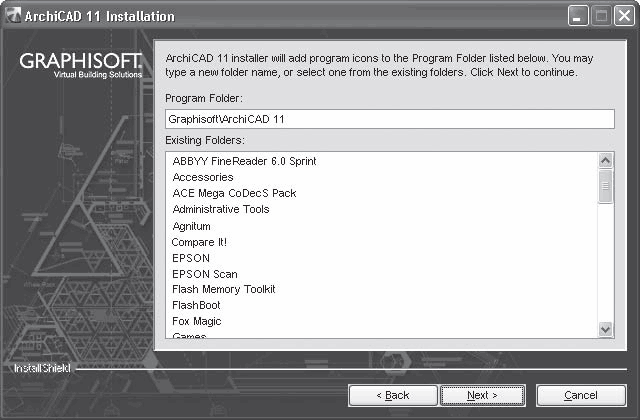The image size is (640, 420).
Task: Select the EPSON Scan folder
Action: (204, 274)
